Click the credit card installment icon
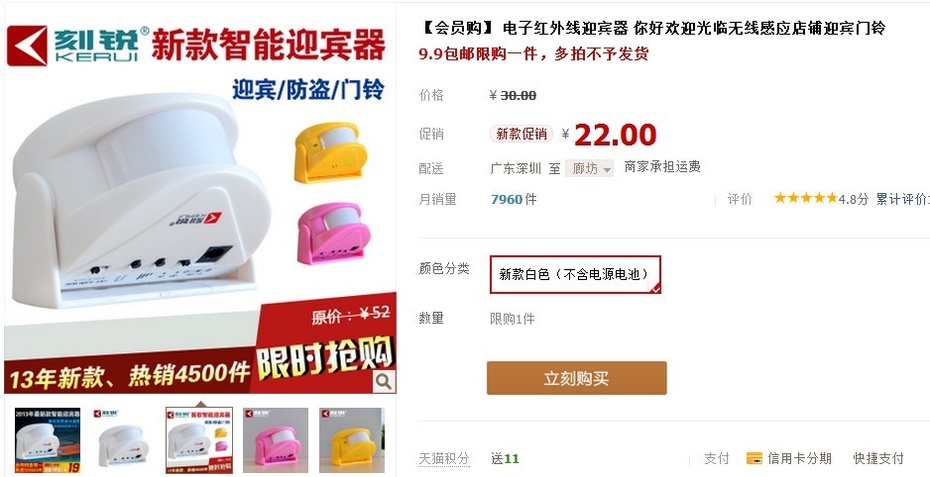The width and height of the screenshot is (930, 477). click(754, 458)
